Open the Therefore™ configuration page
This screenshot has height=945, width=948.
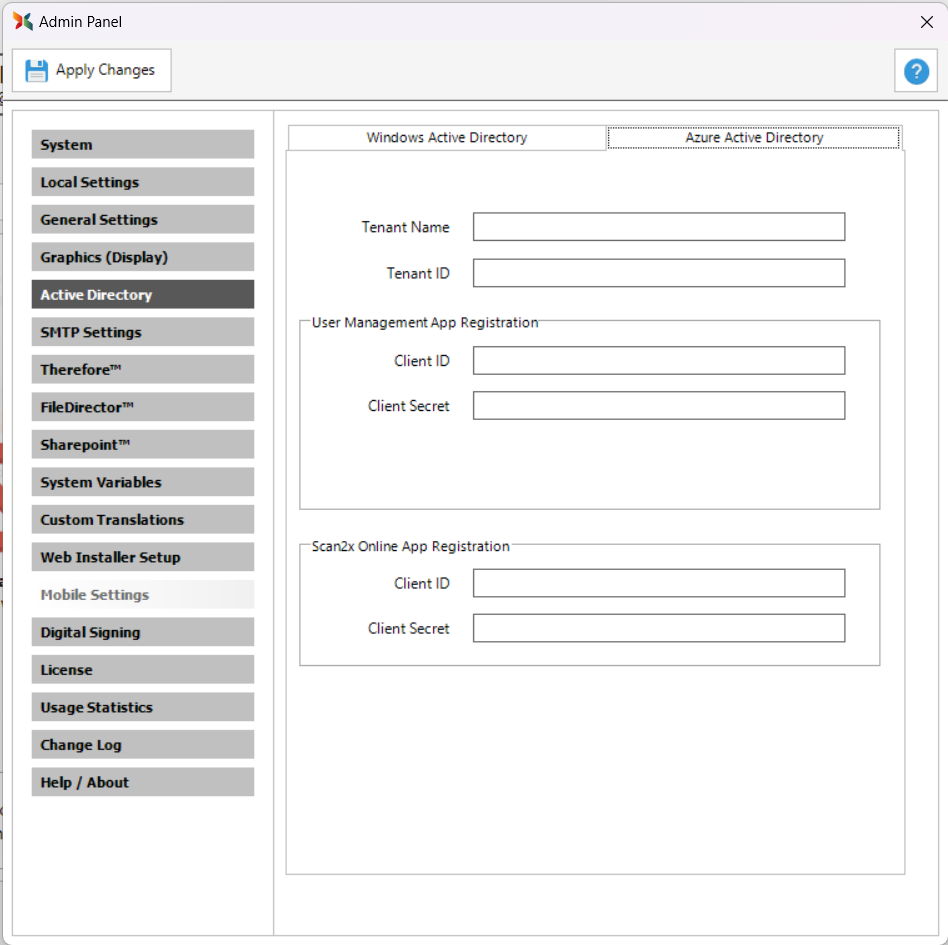(x=142, y=370)
